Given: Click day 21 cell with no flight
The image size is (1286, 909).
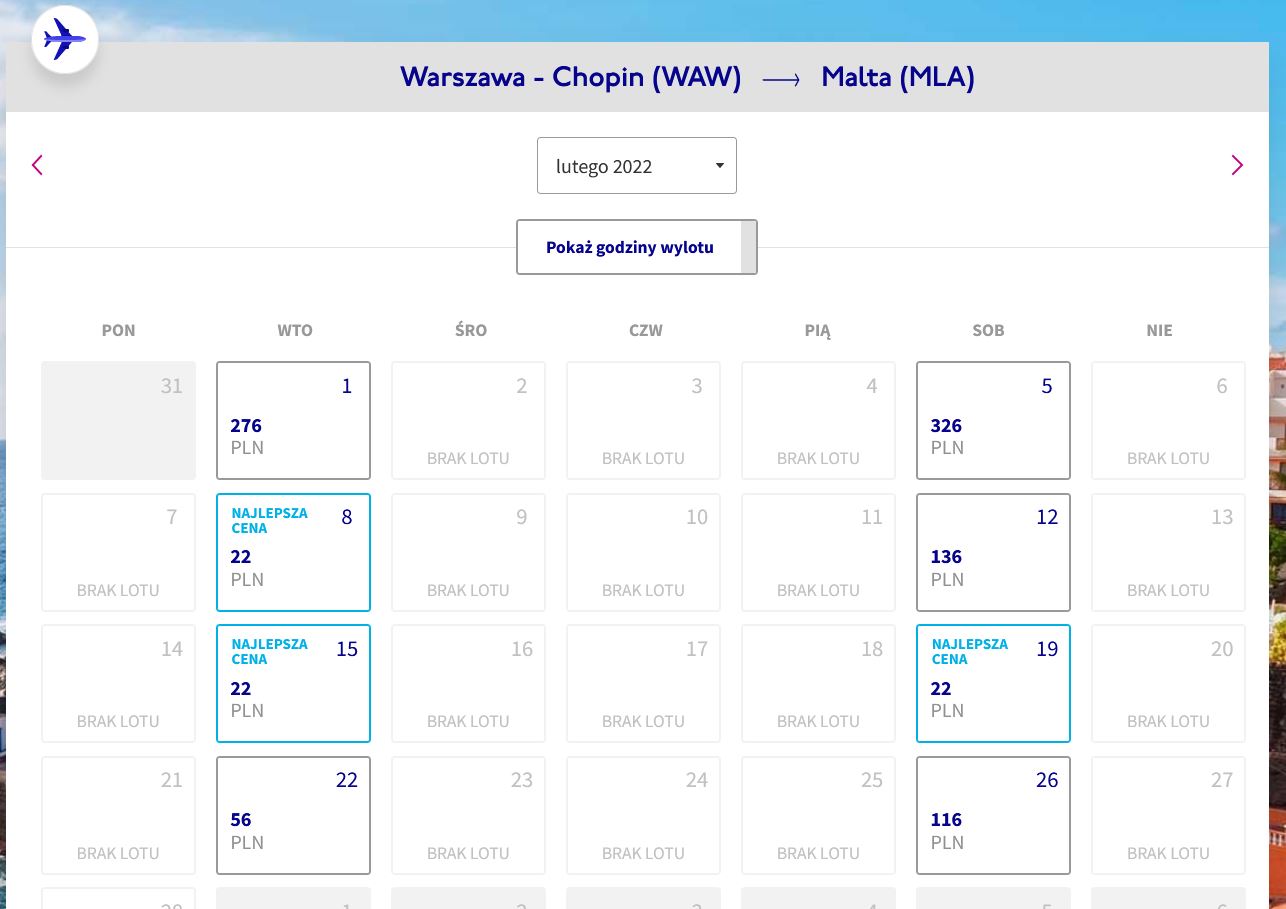Looking at the screenshot, I should [118, 815].
